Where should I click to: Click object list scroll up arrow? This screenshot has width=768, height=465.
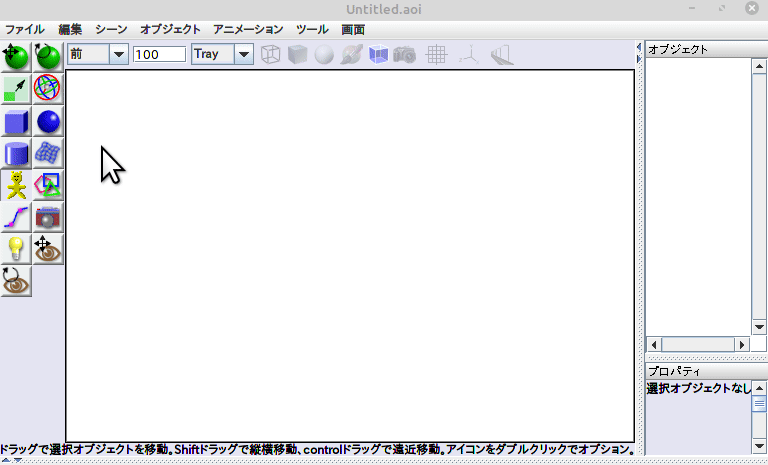(759, 67)
